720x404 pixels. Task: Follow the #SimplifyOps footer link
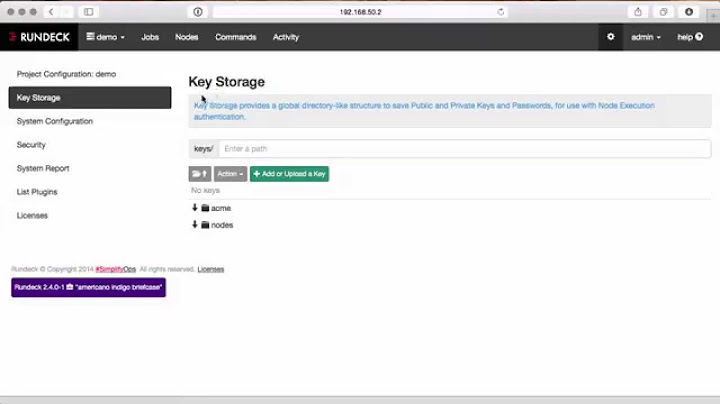point(116,269)
